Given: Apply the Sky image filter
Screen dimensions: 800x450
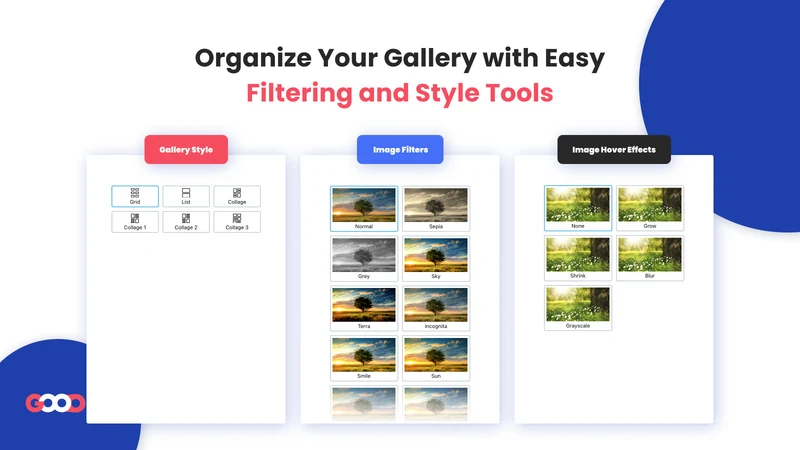Looking at the screenshot, I should pos(436,259).
